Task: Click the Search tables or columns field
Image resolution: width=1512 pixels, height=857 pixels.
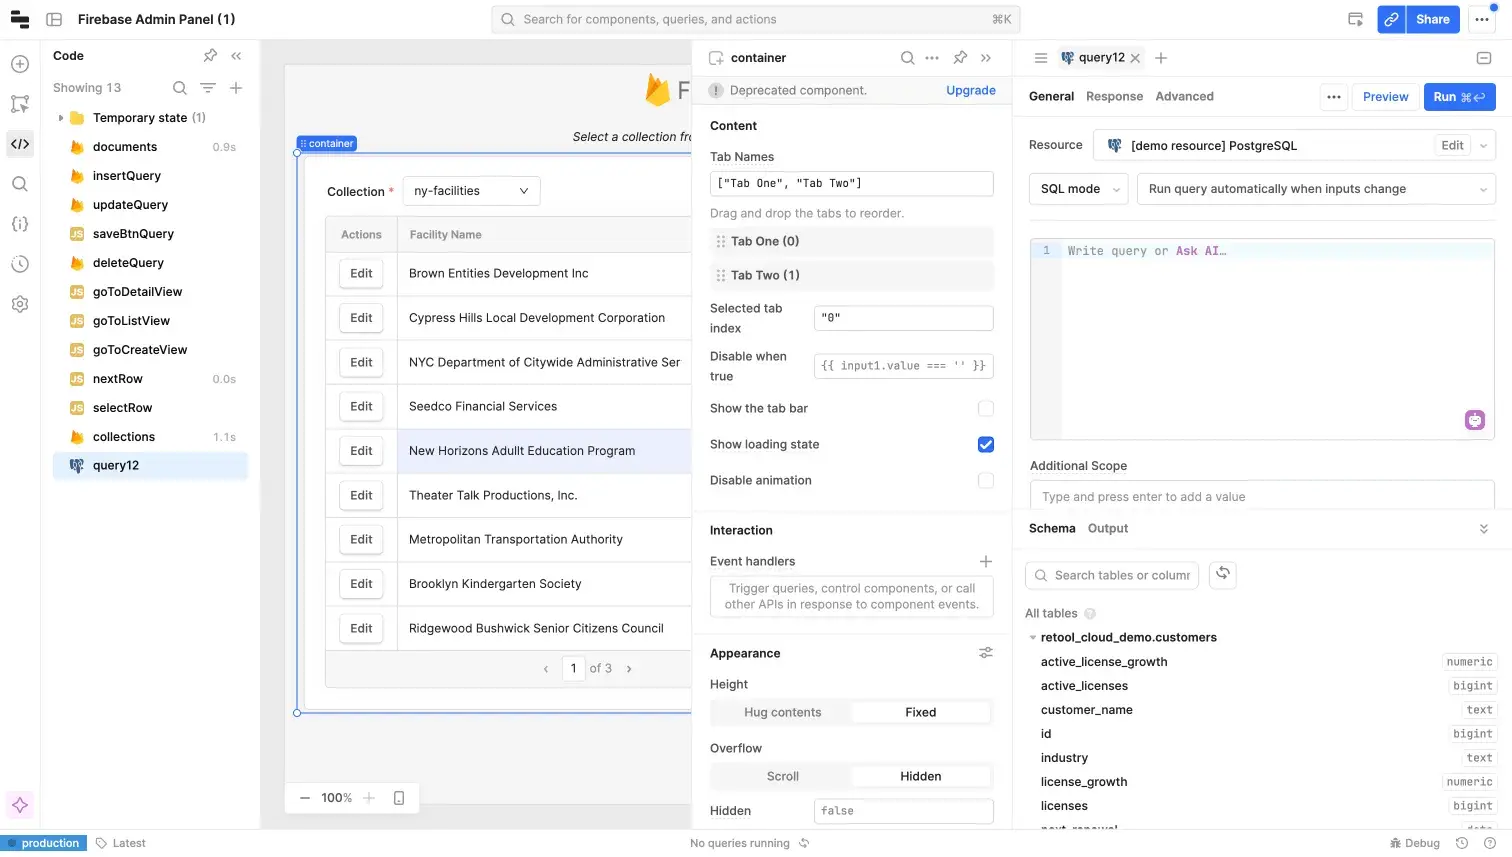Action: 1112,575
